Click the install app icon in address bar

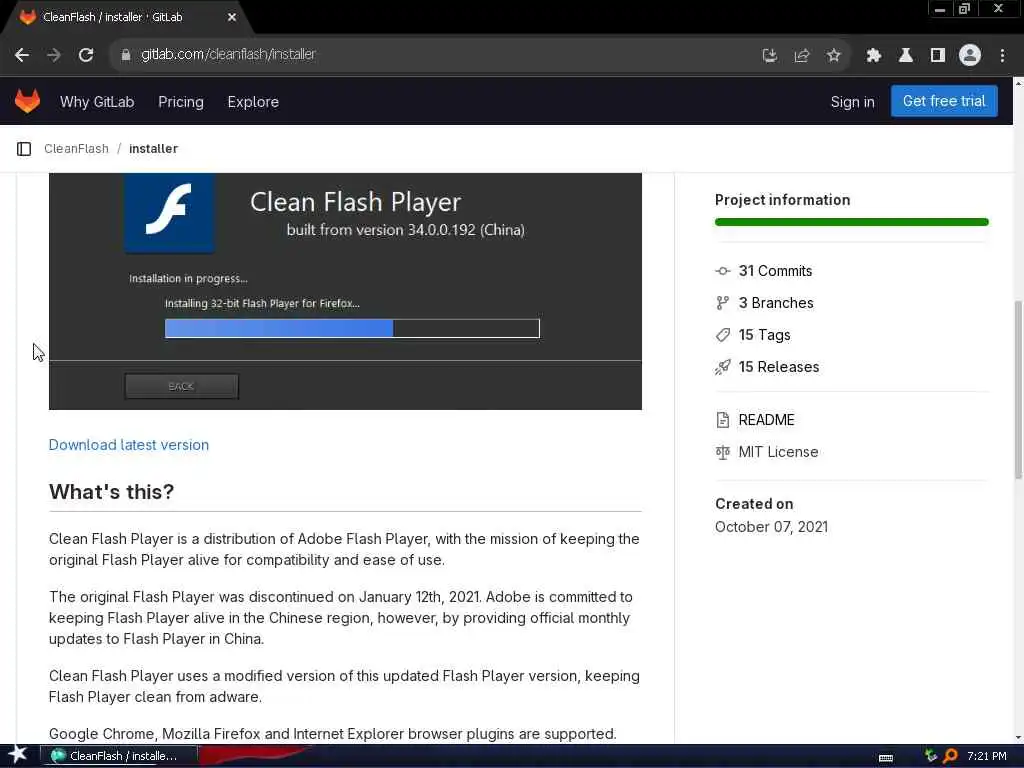770,56
